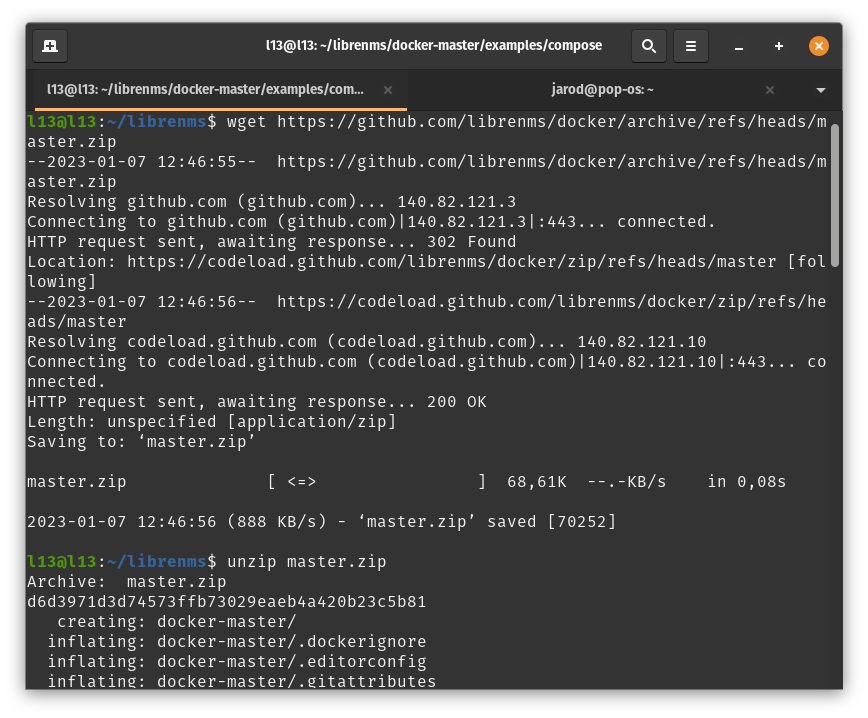
Task: Click 'Length: unspecified [application/zip]' line
Action: click(x=212, y=422)
